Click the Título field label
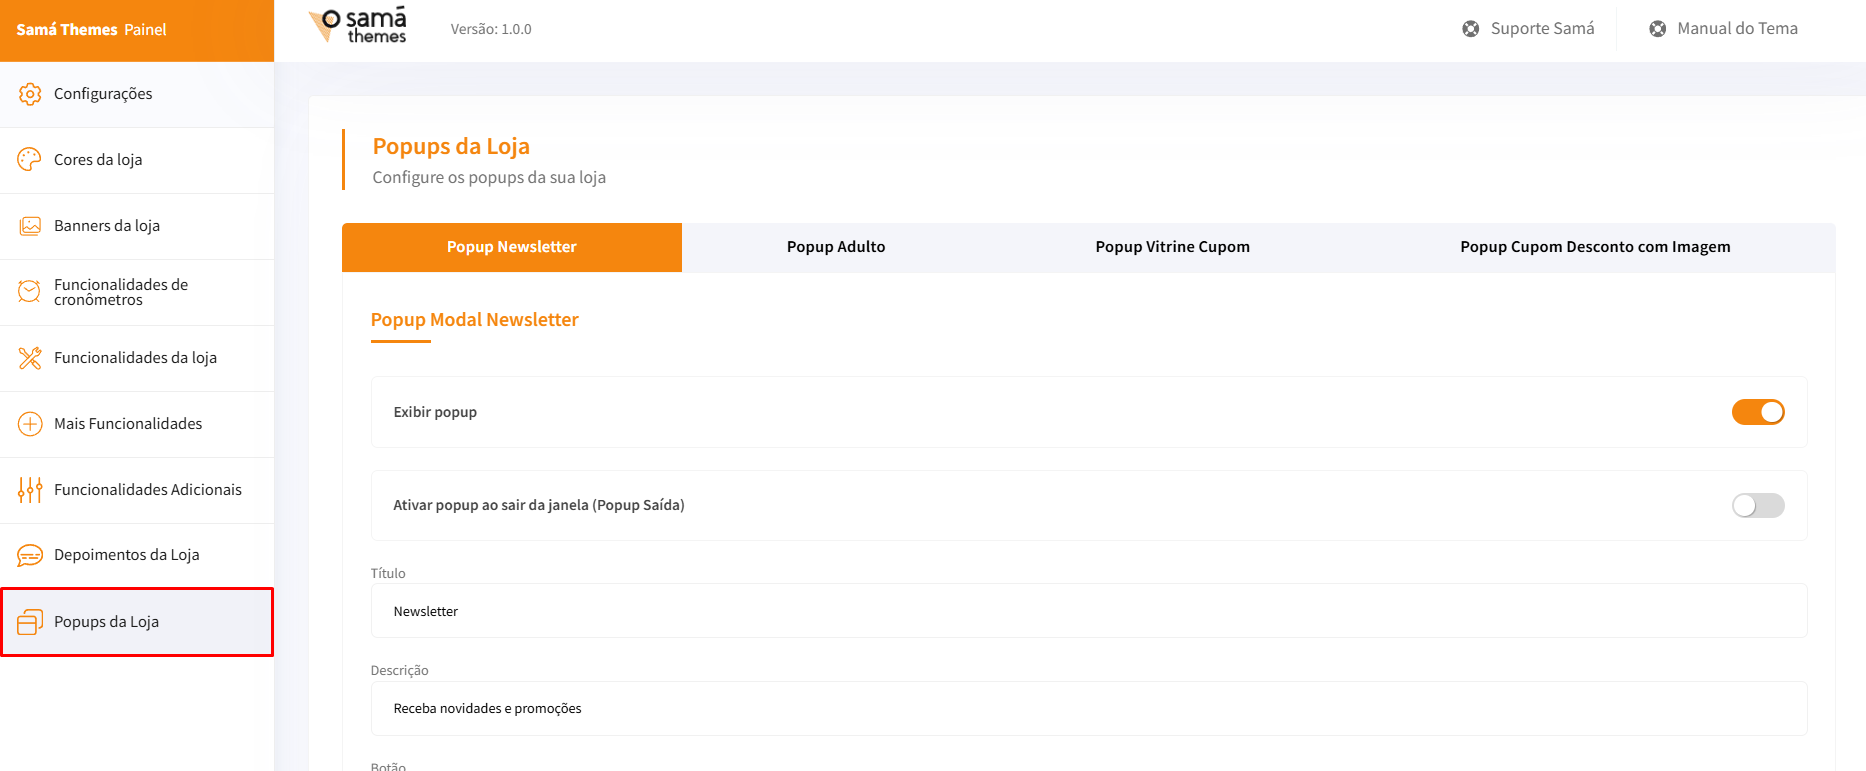The height and width of the screenshot is (771, 1866). [x=388, y=573]
